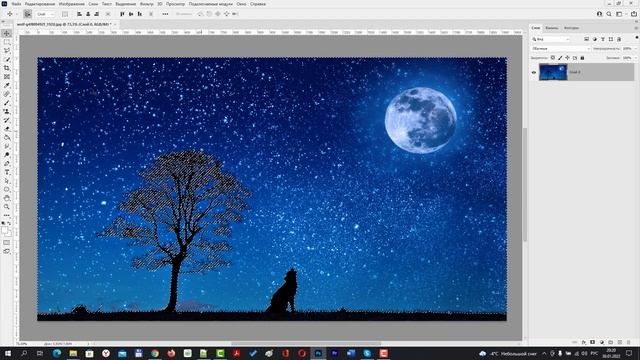Viewport: 640px width, 360px height.
Task: Click the align top edges icon
Action: click(122, 14)
